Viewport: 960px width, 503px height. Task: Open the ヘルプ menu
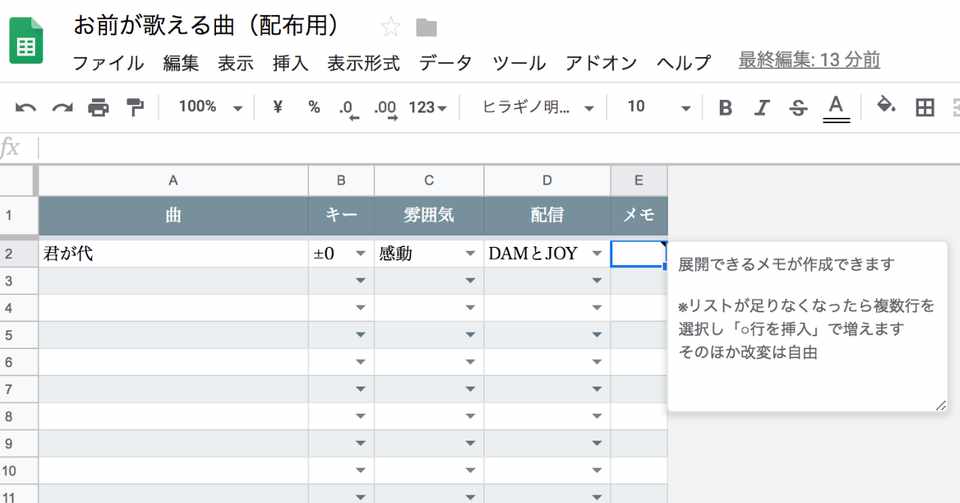click(x=683, y=62)
